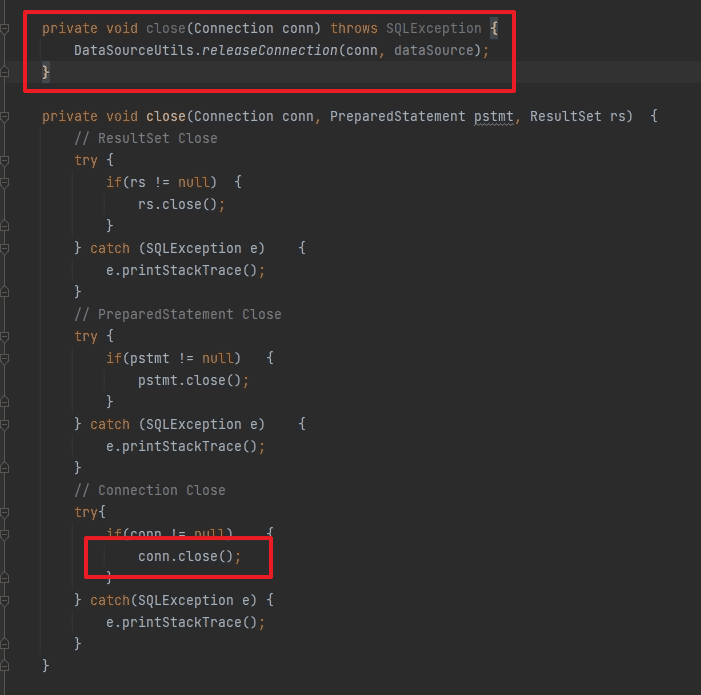
Task: Click e.printStackTrace(); in the last catch block
Action: [186, 623]
